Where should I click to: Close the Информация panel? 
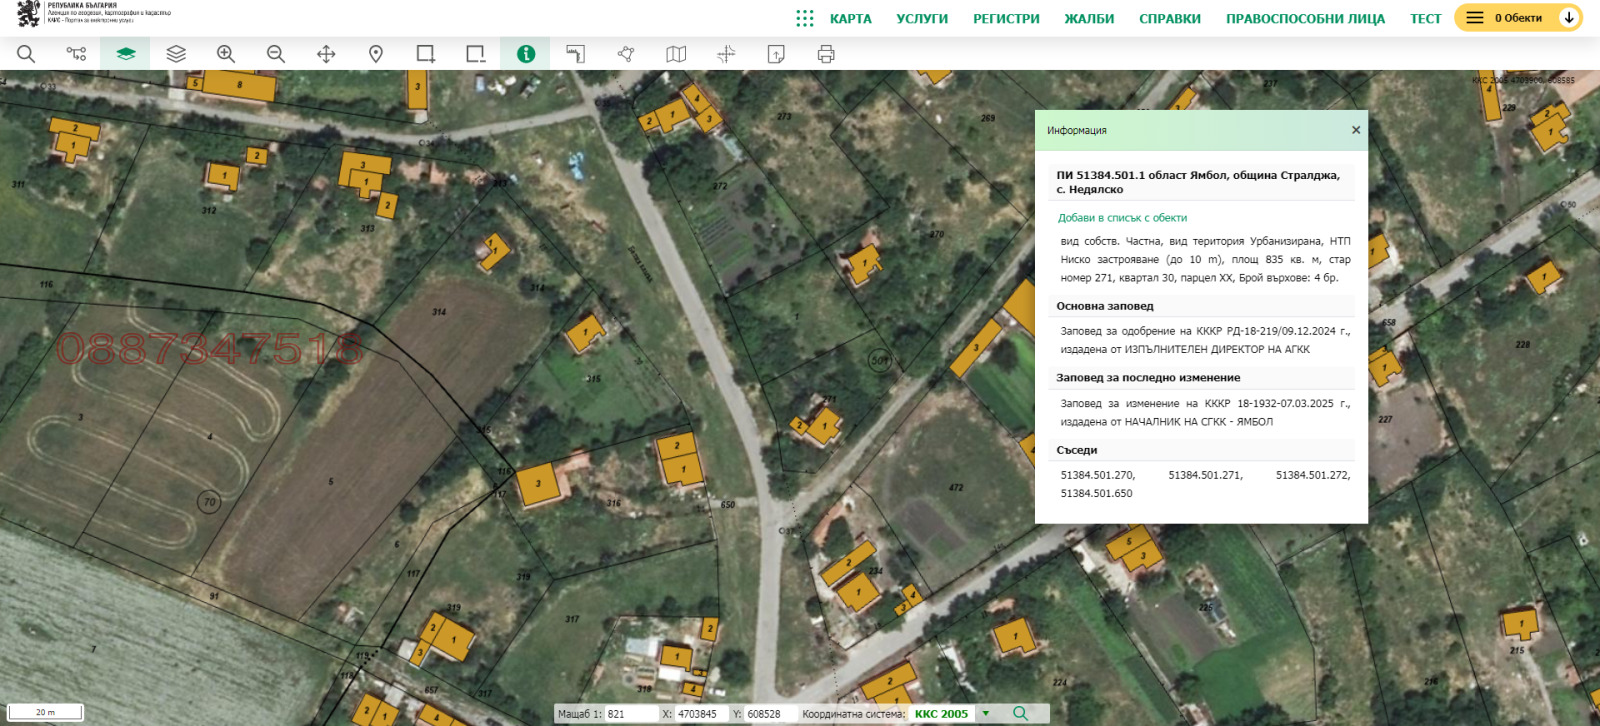(1356, 130)
